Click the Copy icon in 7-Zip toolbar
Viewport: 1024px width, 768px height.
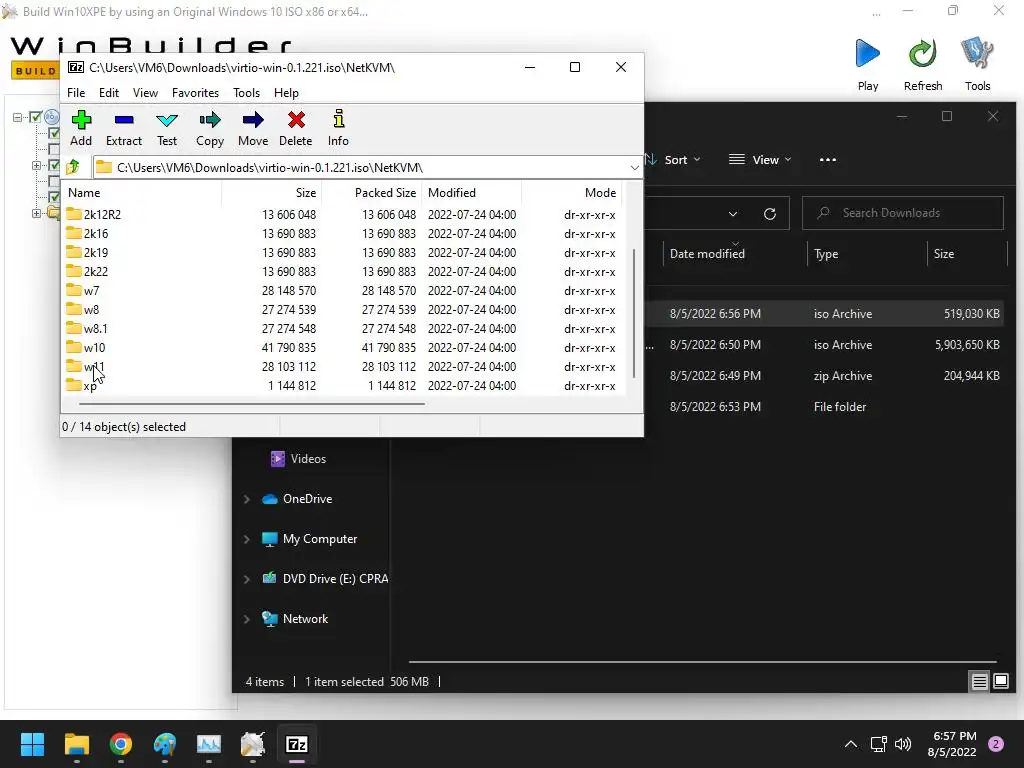coord(210,120)
